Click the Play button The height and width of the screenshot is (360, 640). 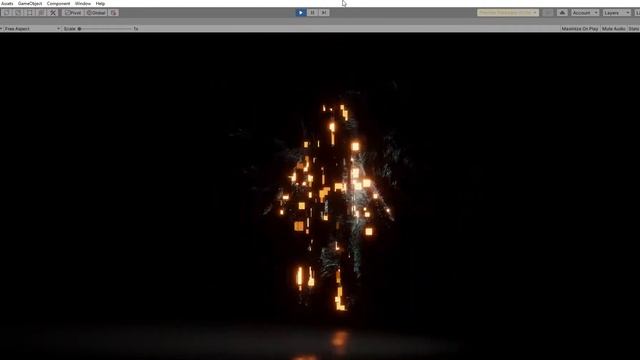coord(301,13)
